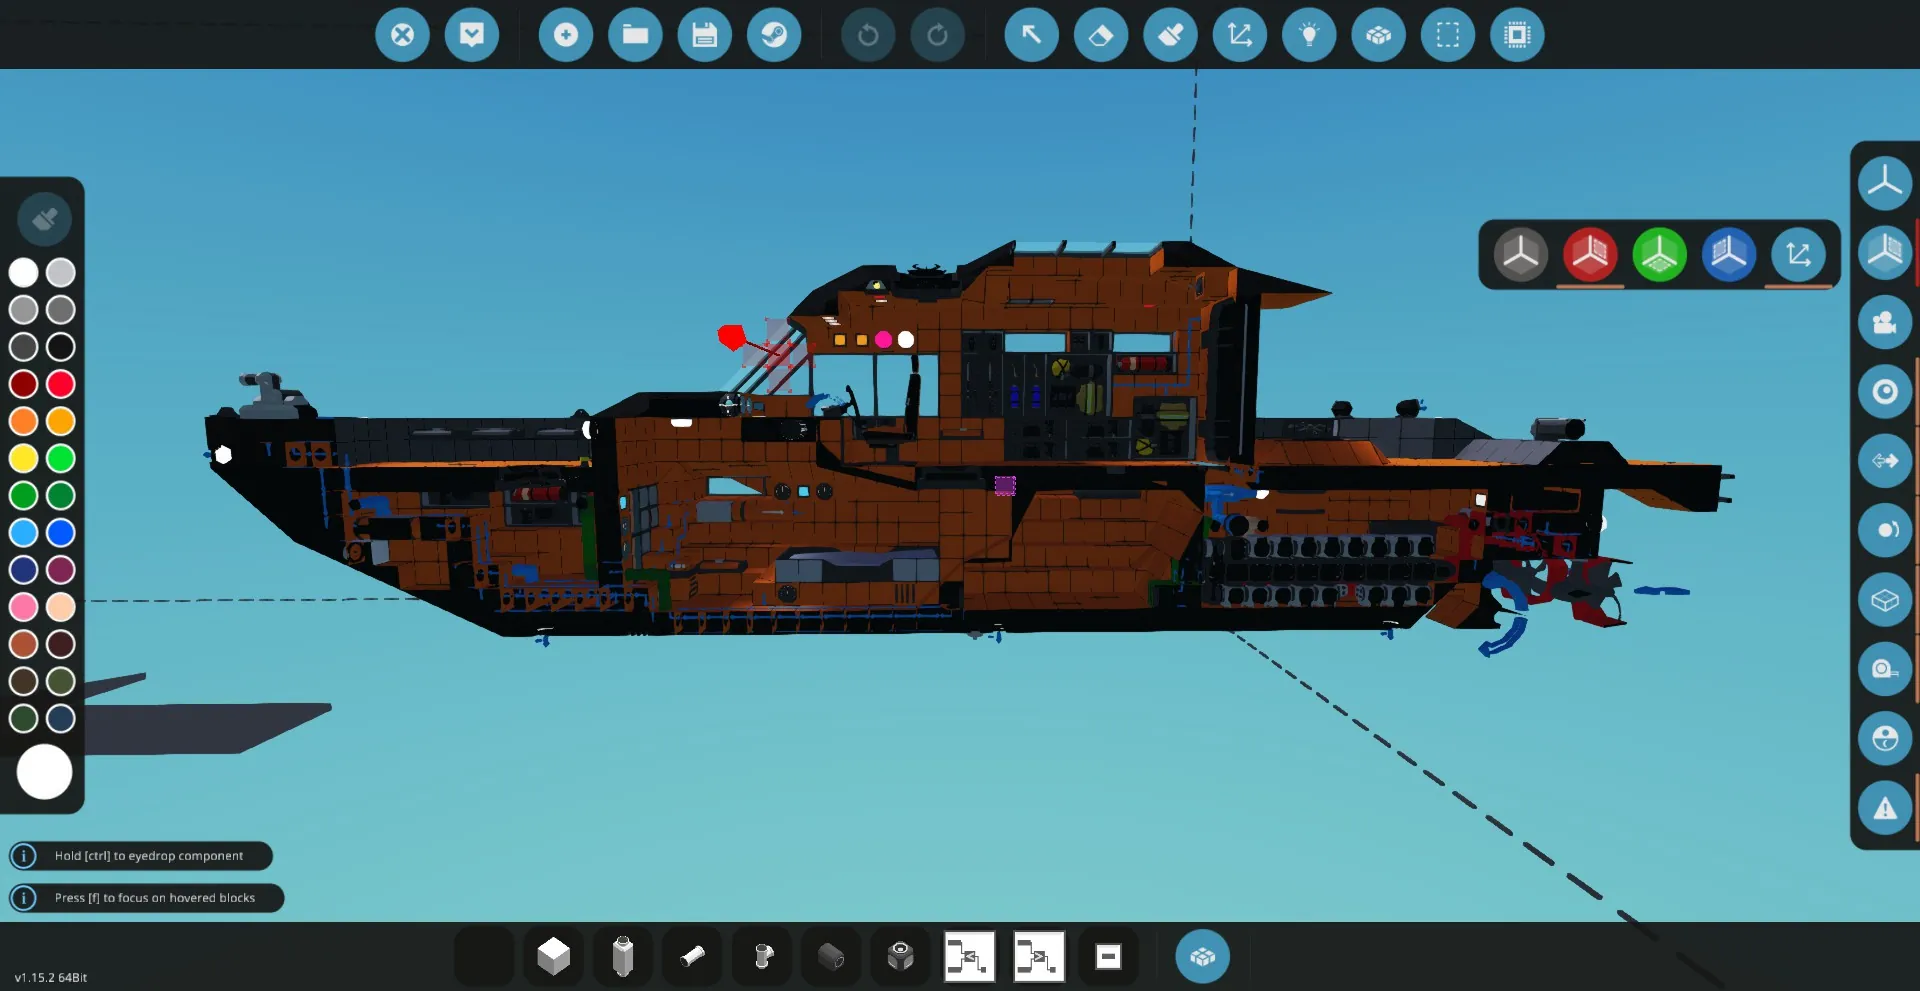Click the Steam Workshop upload icon
Image resolution: width=1920 pixels, height=991 pixels.
[774, 35]
